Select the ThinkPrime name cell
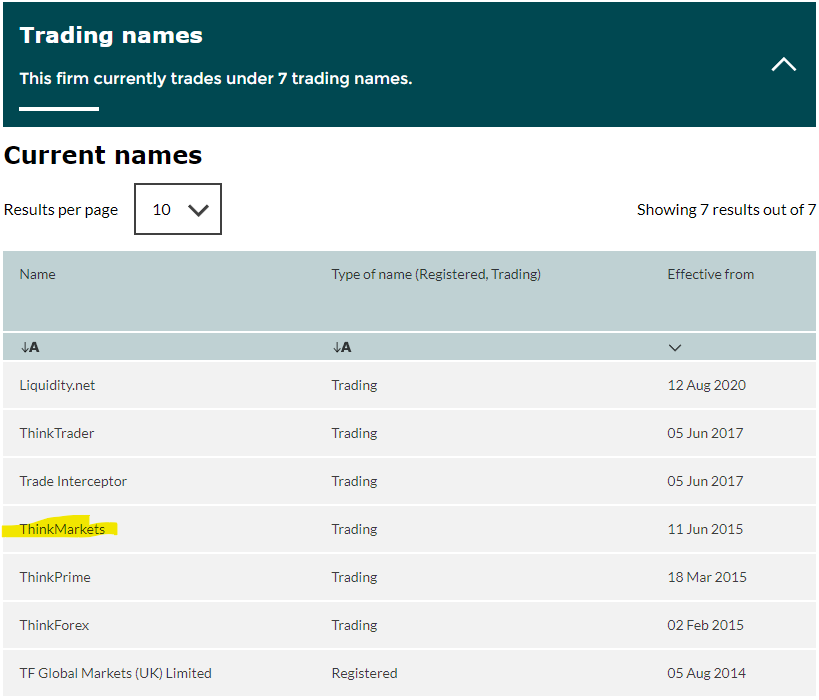The width and height of the screenshot is (819, 700). pos(55,577)
